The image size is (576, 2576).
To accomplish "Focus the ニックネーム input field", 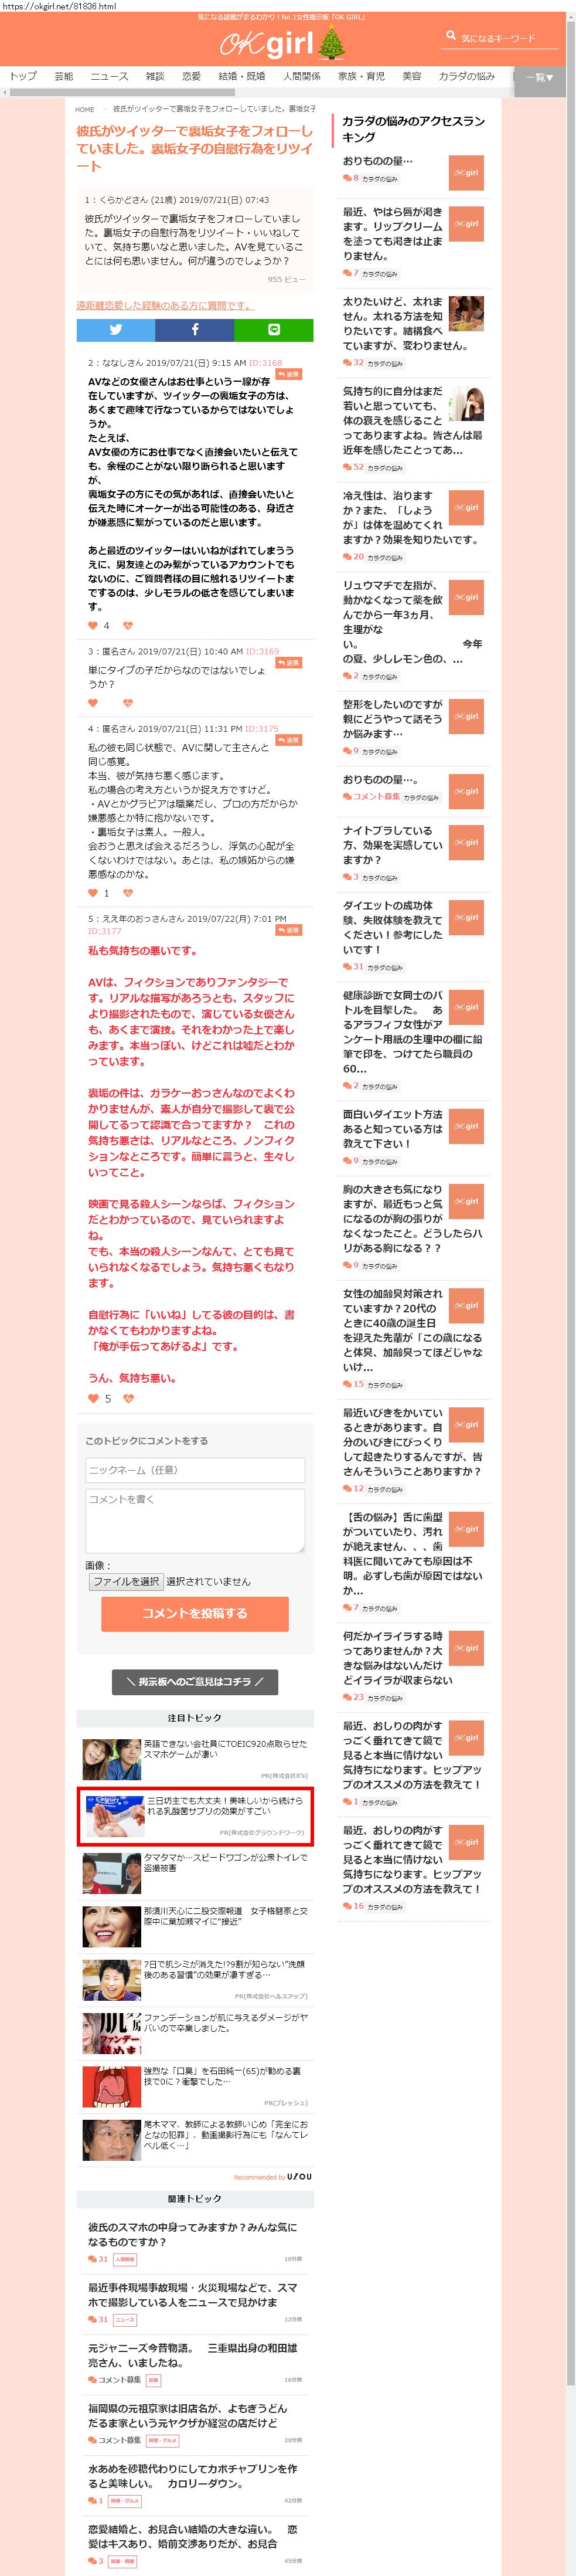I will point(194,1469).
